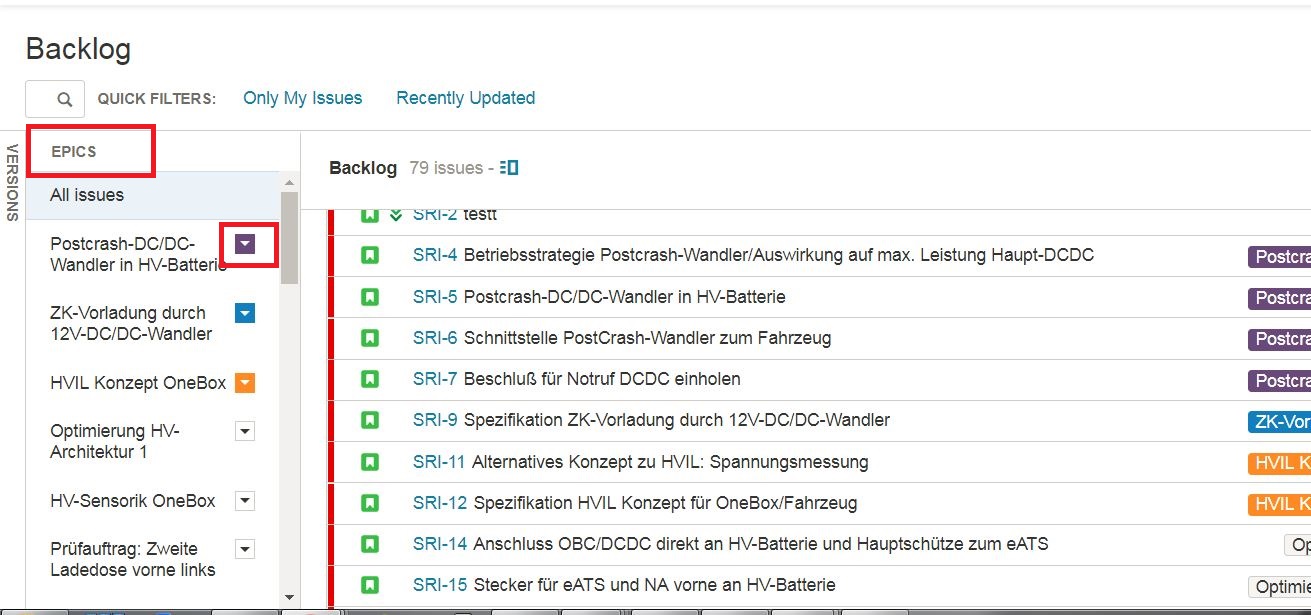1311x615 pixels.
Task: Open dropdown for Postcrash-DC/DC-Wandler epic
Action: [244, 243]
